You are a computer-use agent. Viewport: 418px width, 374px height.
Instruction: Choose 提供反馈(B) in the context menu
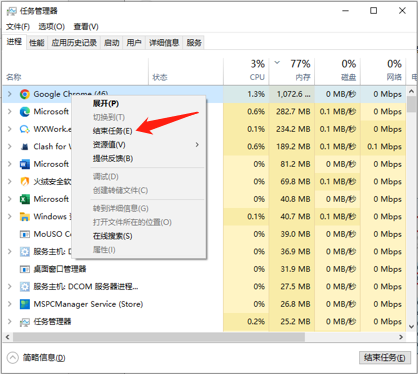pos(113,159)
